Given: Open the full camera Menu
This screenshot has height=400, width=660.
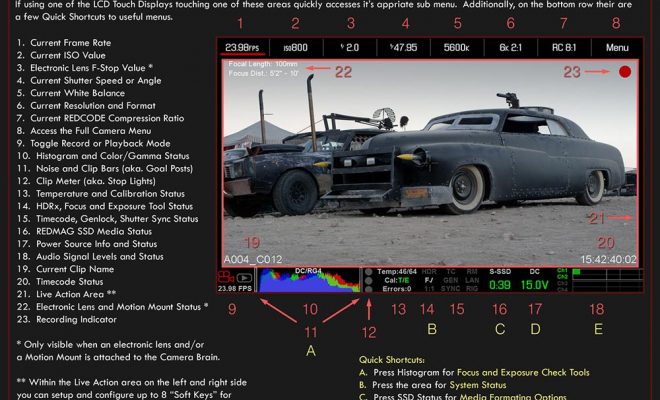Looking at the screenshot, I should 617,48.
